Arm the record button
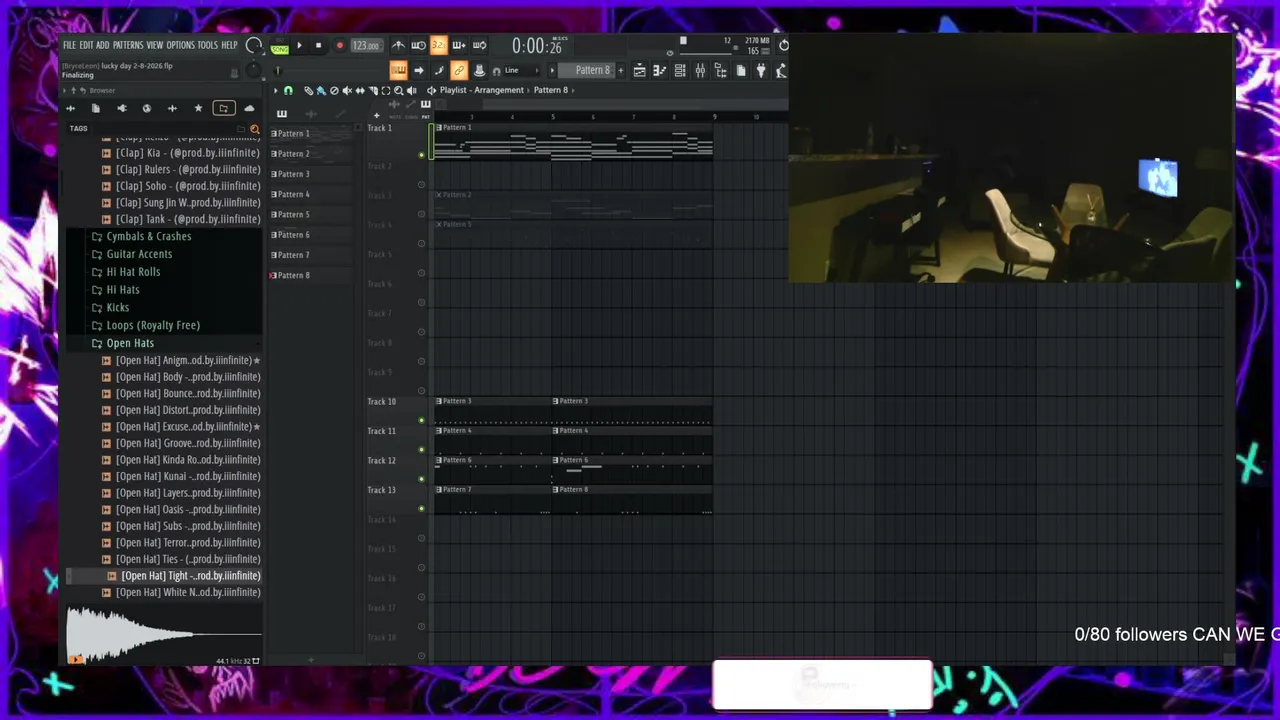 340,45
